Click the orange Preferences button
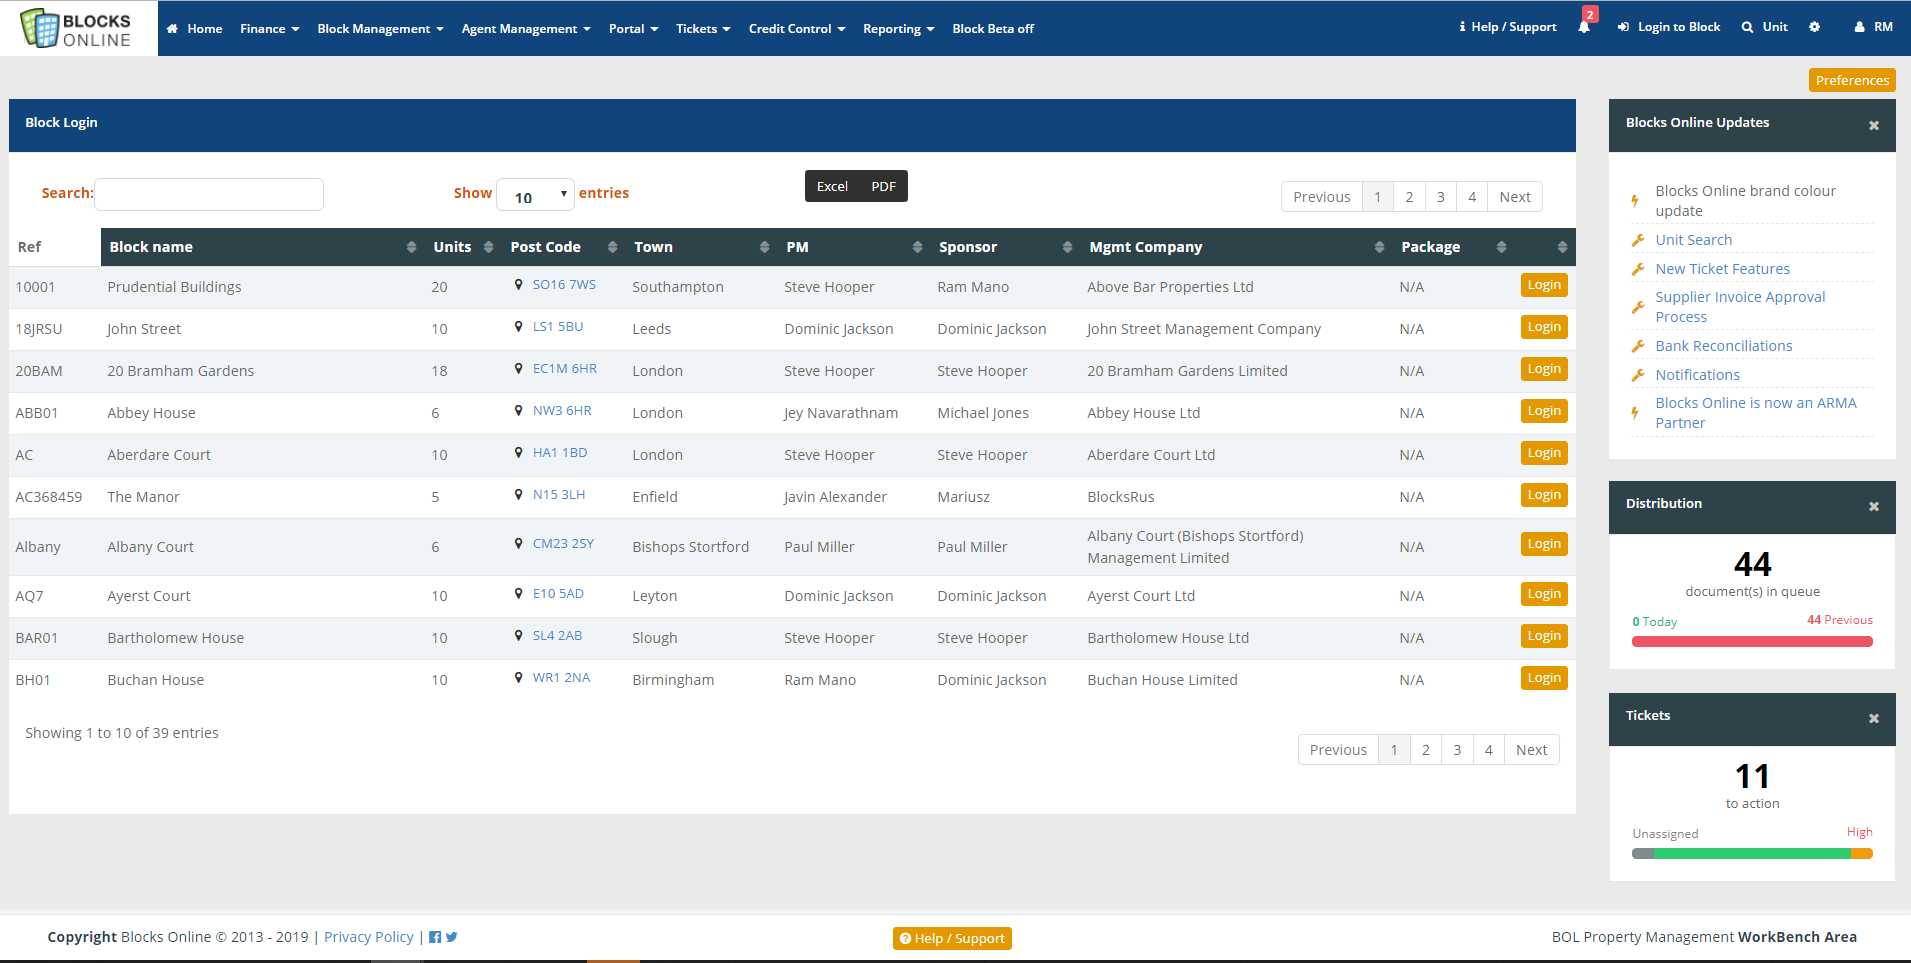This screenshot has height=963, width=1911. 1852,80
